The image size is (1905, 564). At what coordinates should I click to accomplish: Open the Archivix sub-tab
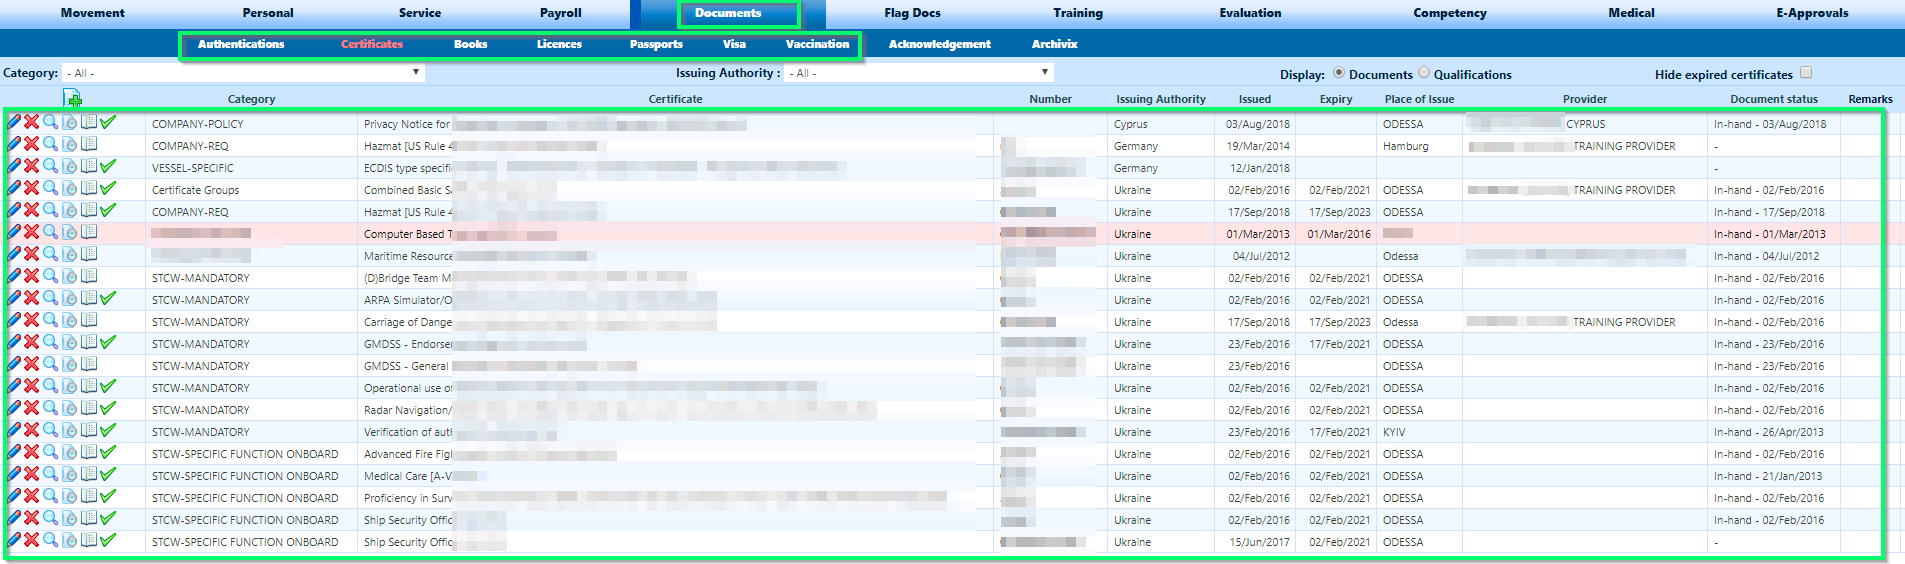(x=1055, y=44)
